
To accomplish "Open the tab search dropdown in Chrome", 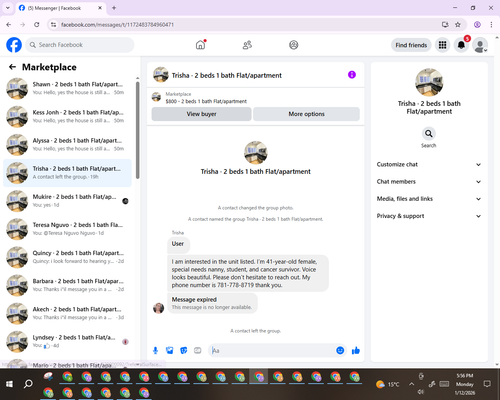I will (8, 8).
